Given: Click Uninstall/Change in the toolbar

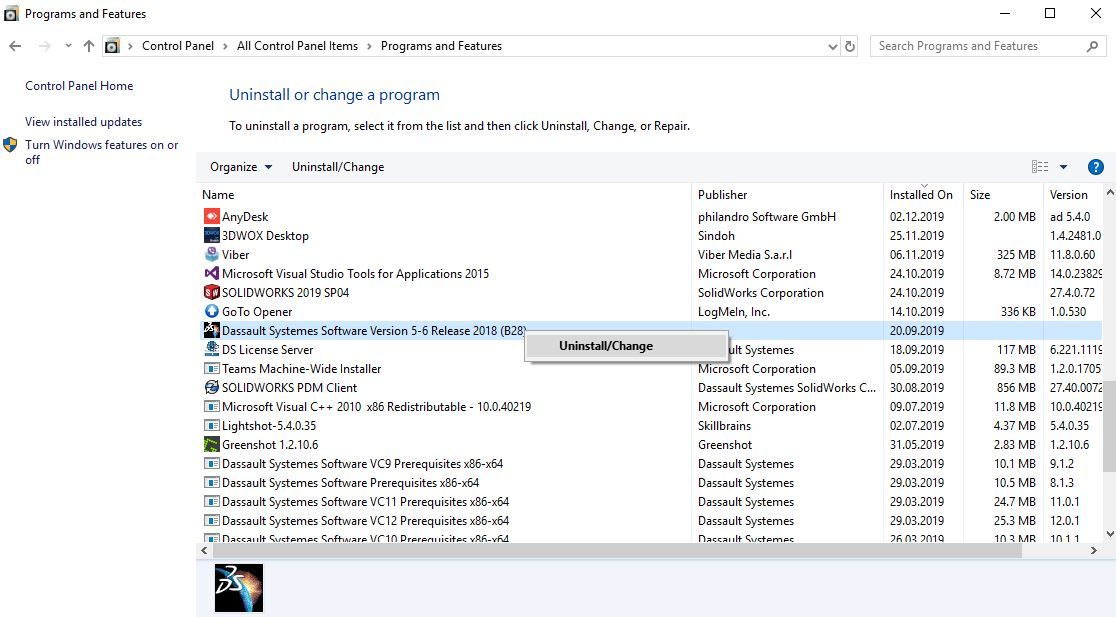Looking at the screenshot, I should pyautogui.click(x=337, y=167).
